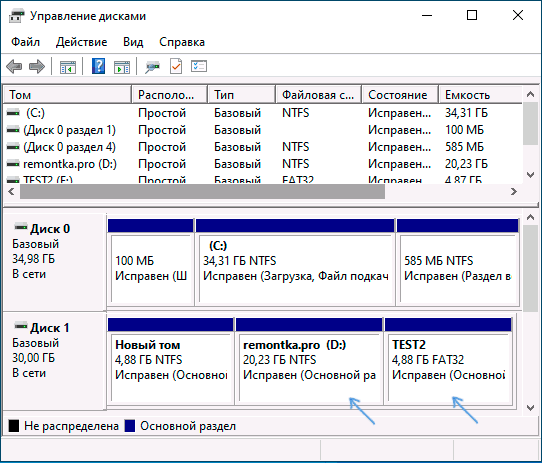Open the Вид menu
542x463 pixels.
coord(133,42)
